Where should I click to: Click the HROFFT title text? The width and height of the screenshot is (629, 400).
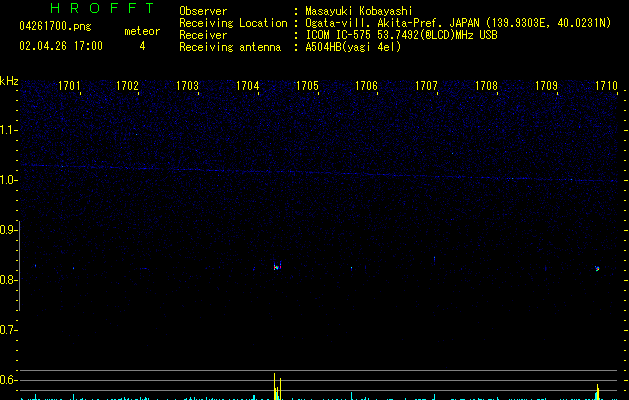(x=103, y=8)
